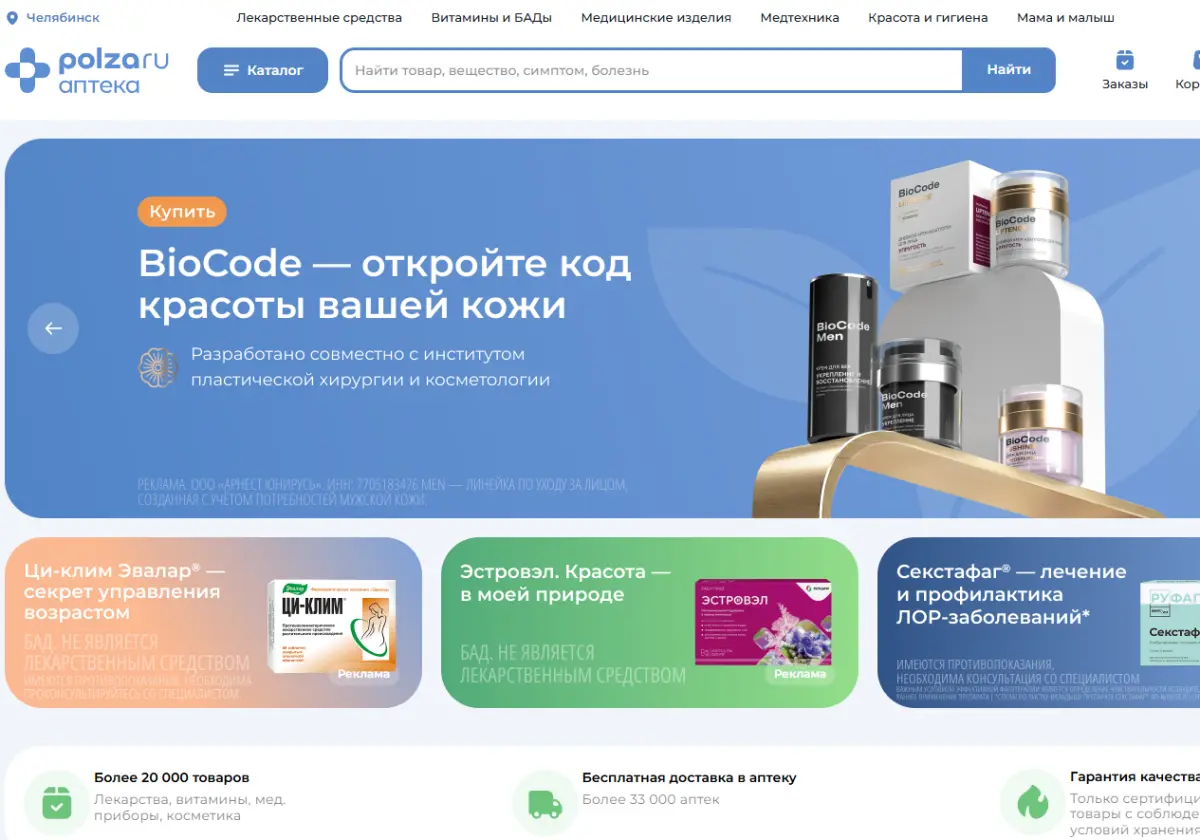The image size is (1200, 840).
Task: Focus the product search input field
Action: click(652, 70)
